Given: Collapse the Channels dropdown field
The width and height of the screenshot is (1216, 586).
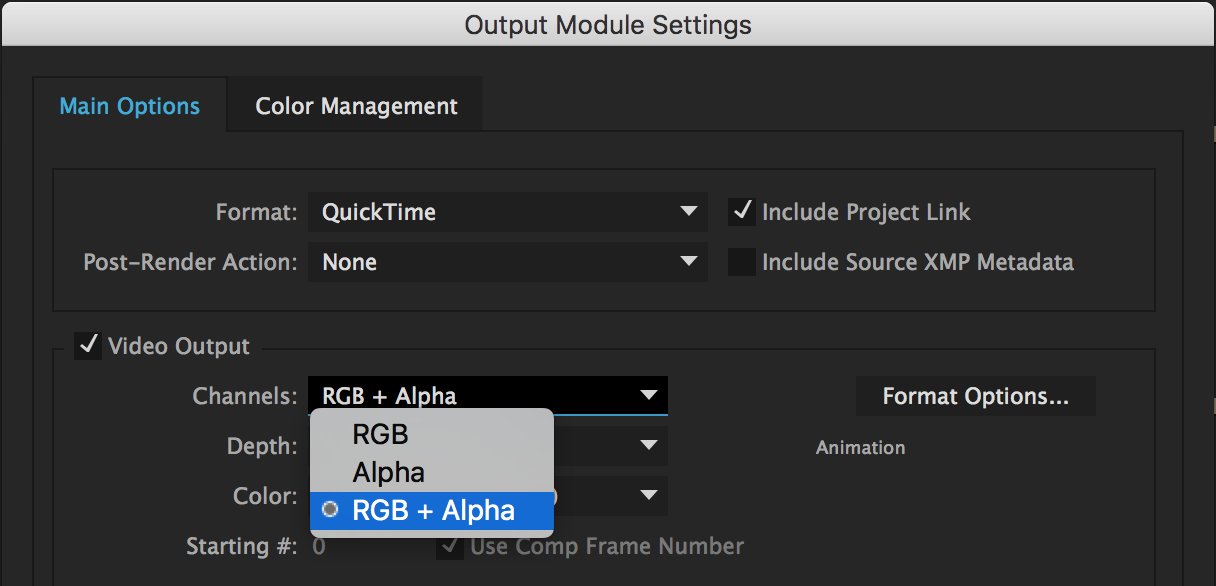Looking at the screenshot, I should point(487,396).
